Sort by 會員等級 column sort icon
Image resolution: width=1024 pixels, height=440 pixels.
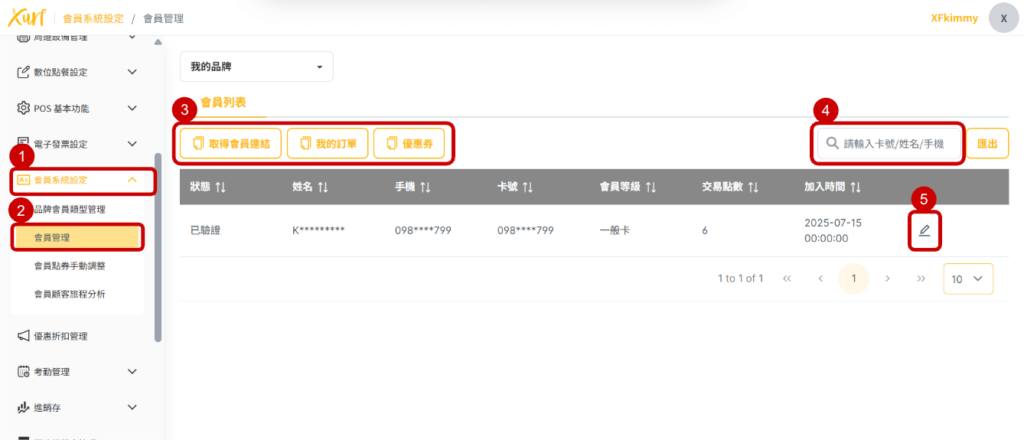pos(650,187)
